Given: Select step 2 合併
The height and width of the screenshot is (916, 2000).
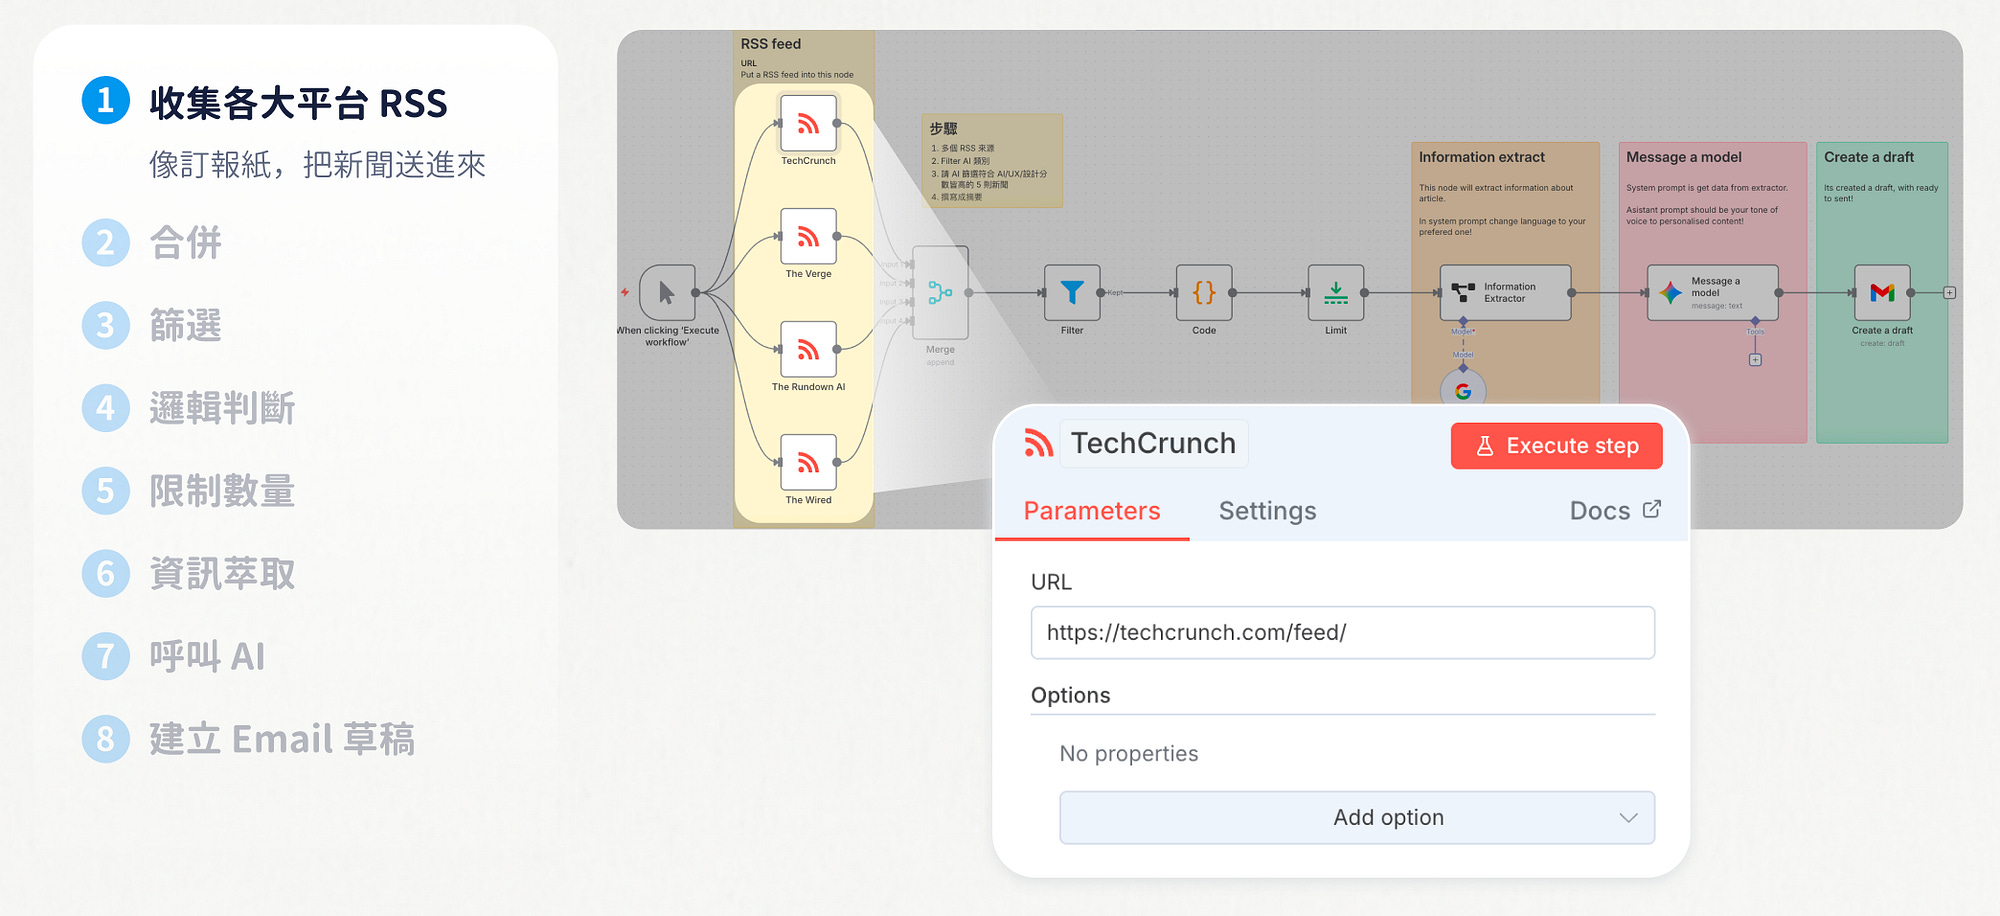Looking at the screenshot, I should point(152,243).
